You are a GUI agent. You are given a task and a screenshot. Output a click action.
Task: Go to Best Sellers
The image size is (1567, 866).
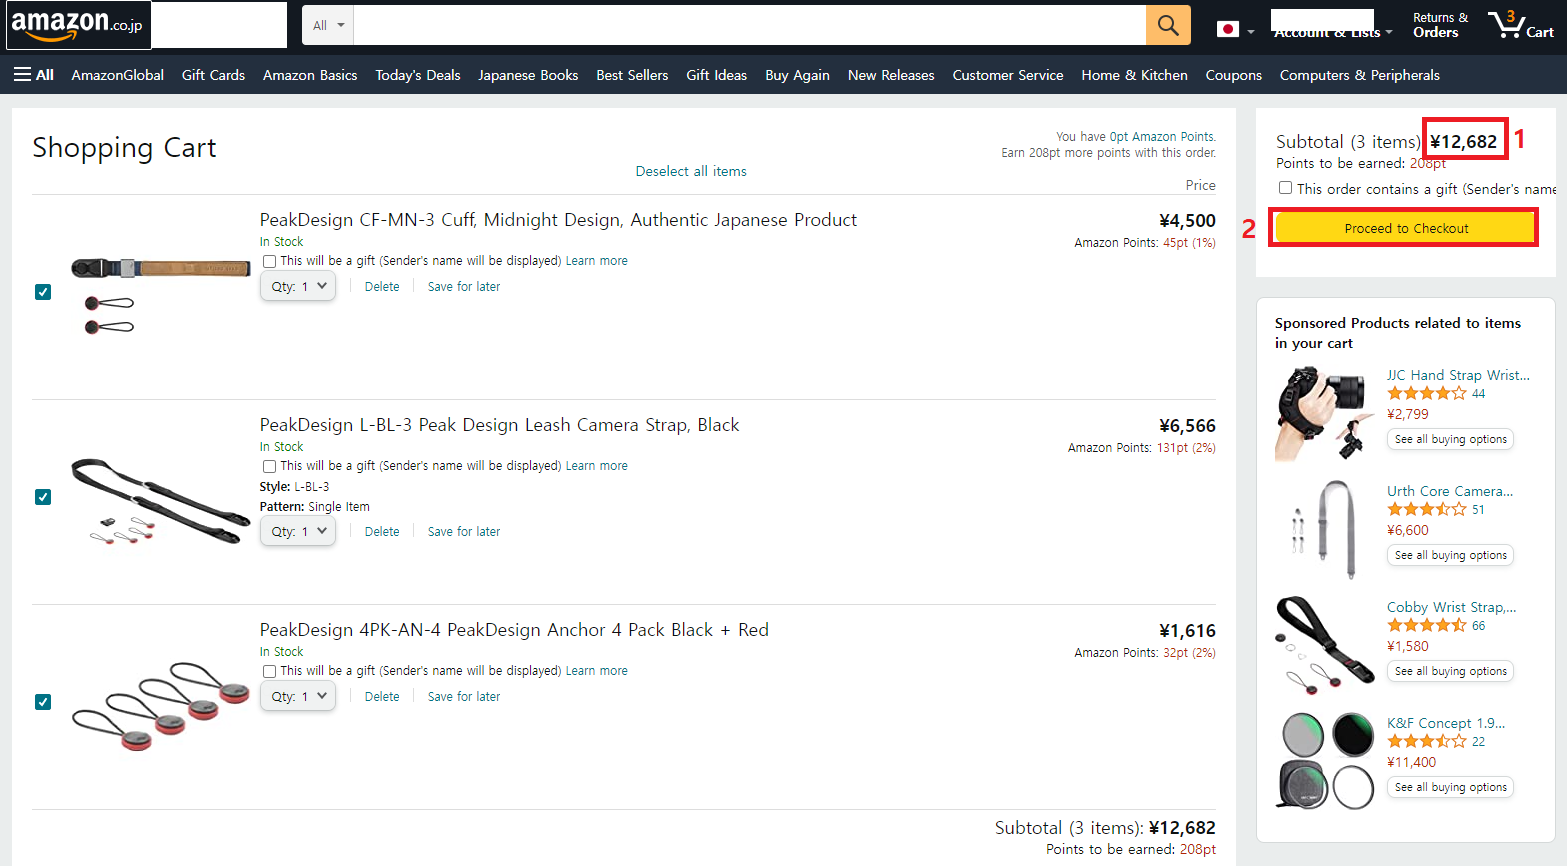632,75
